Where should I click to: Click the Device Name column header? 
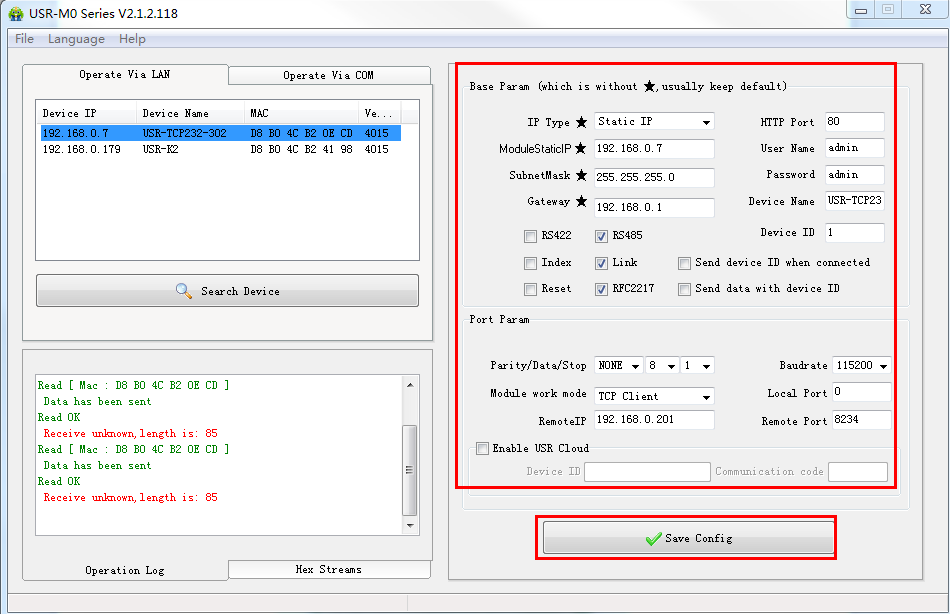point(191,113)
